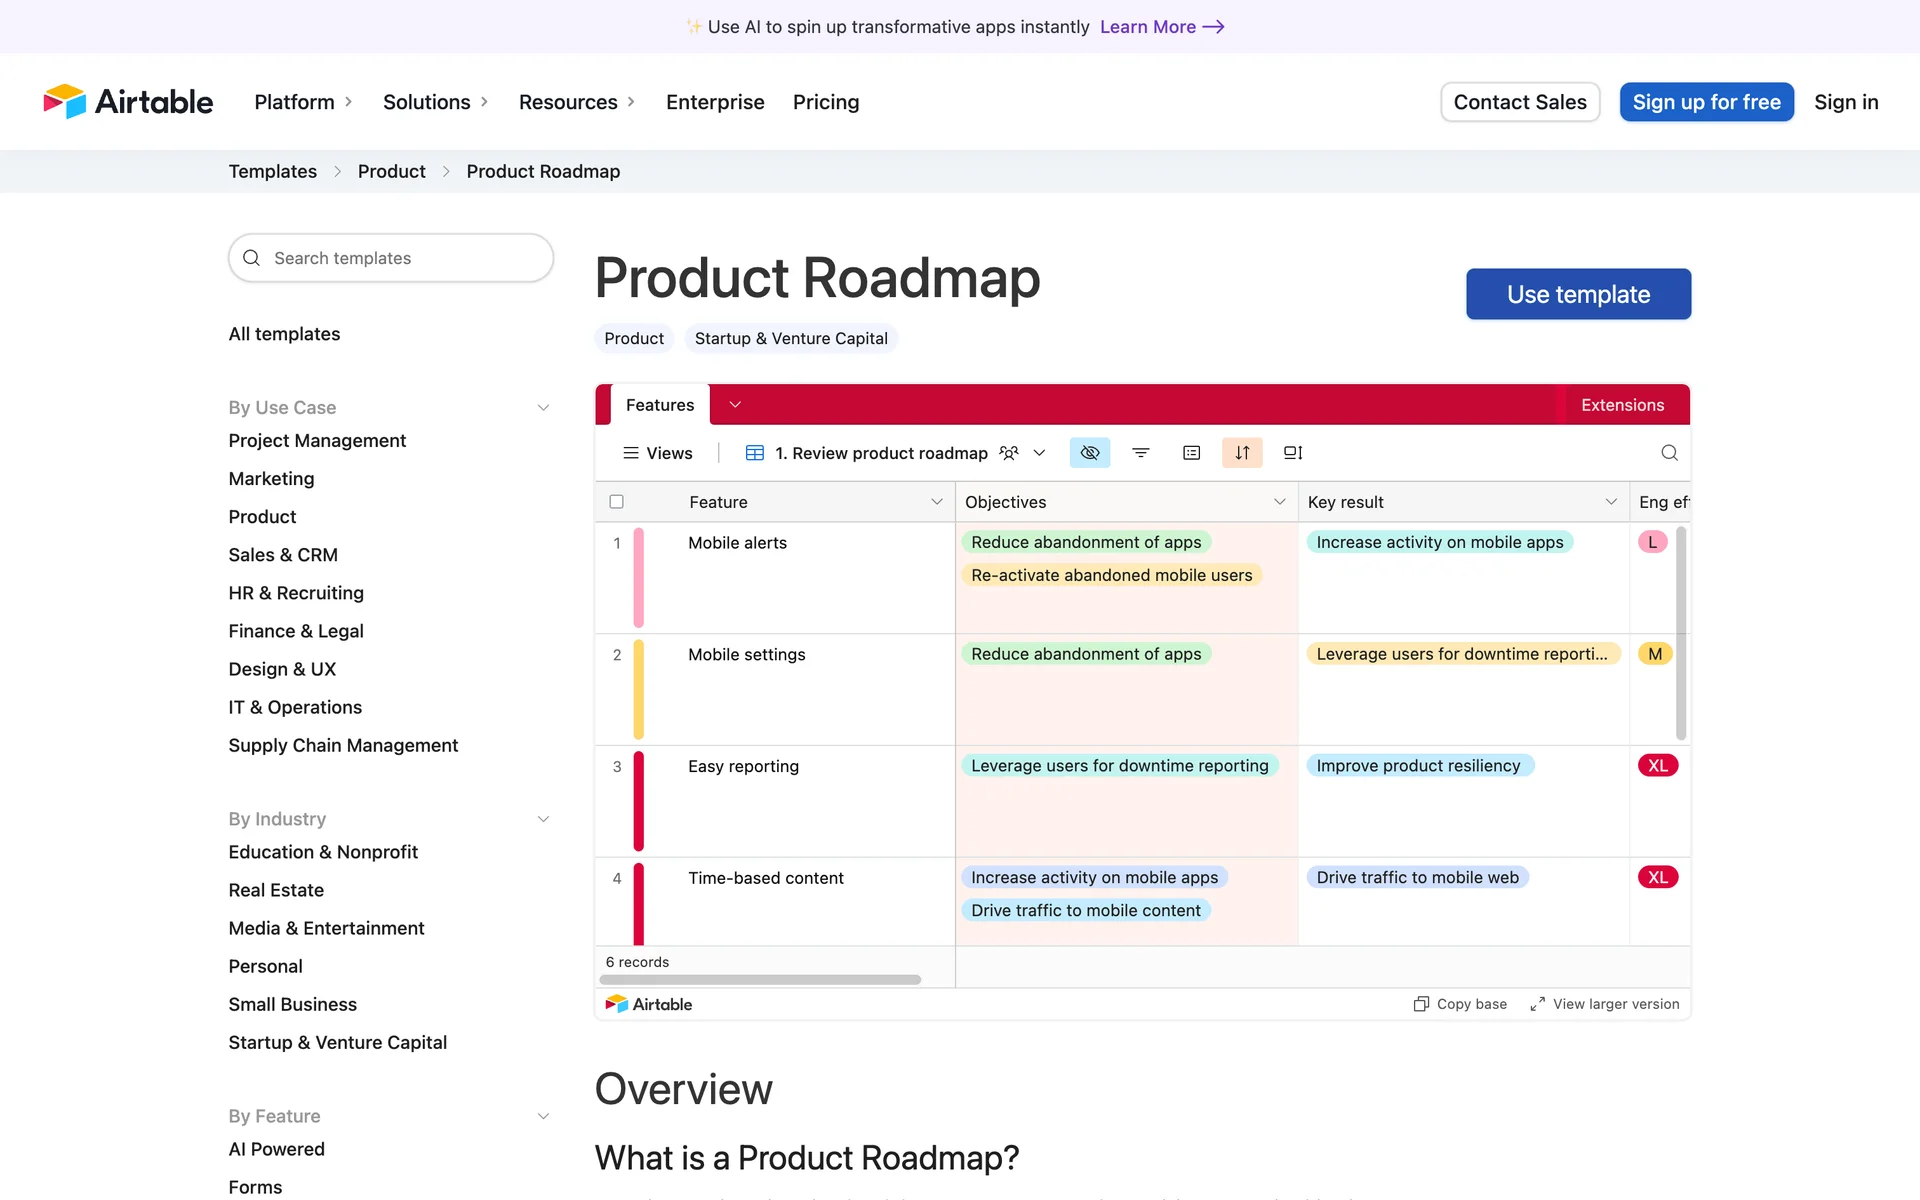Screen dimensions: 1920x1200
Task: Click the red XL tag for Easy reporting
Action: pyautogui.click(x=1657, y=766)
